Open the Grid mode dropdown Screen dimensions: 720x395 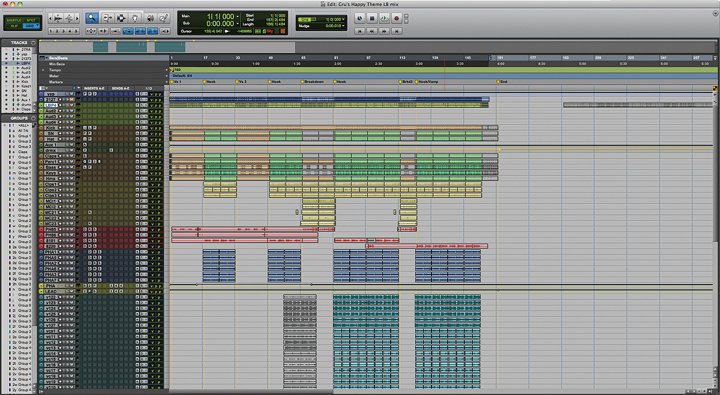pyautogui.click(x=32, y=26)
